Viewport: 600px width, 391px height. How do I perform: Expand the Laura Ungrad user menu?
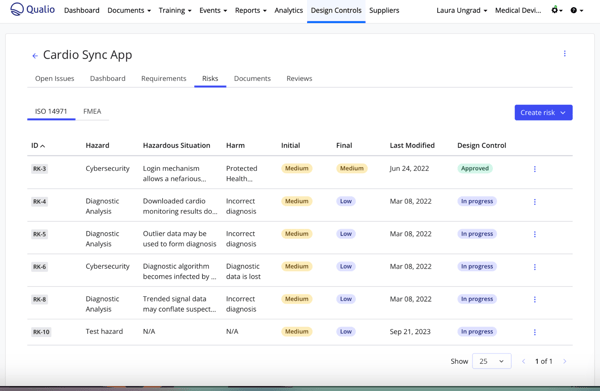click(461, 10)
